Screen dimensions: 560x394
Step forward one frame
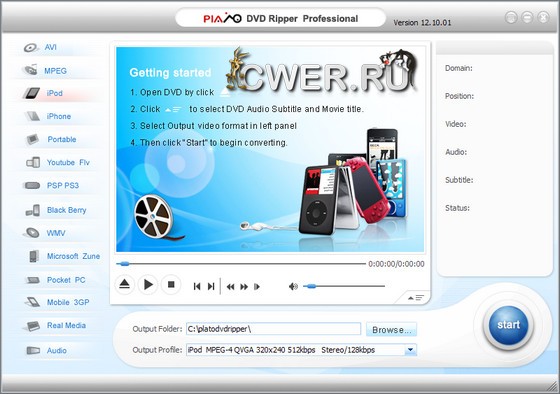pos(257,286)
